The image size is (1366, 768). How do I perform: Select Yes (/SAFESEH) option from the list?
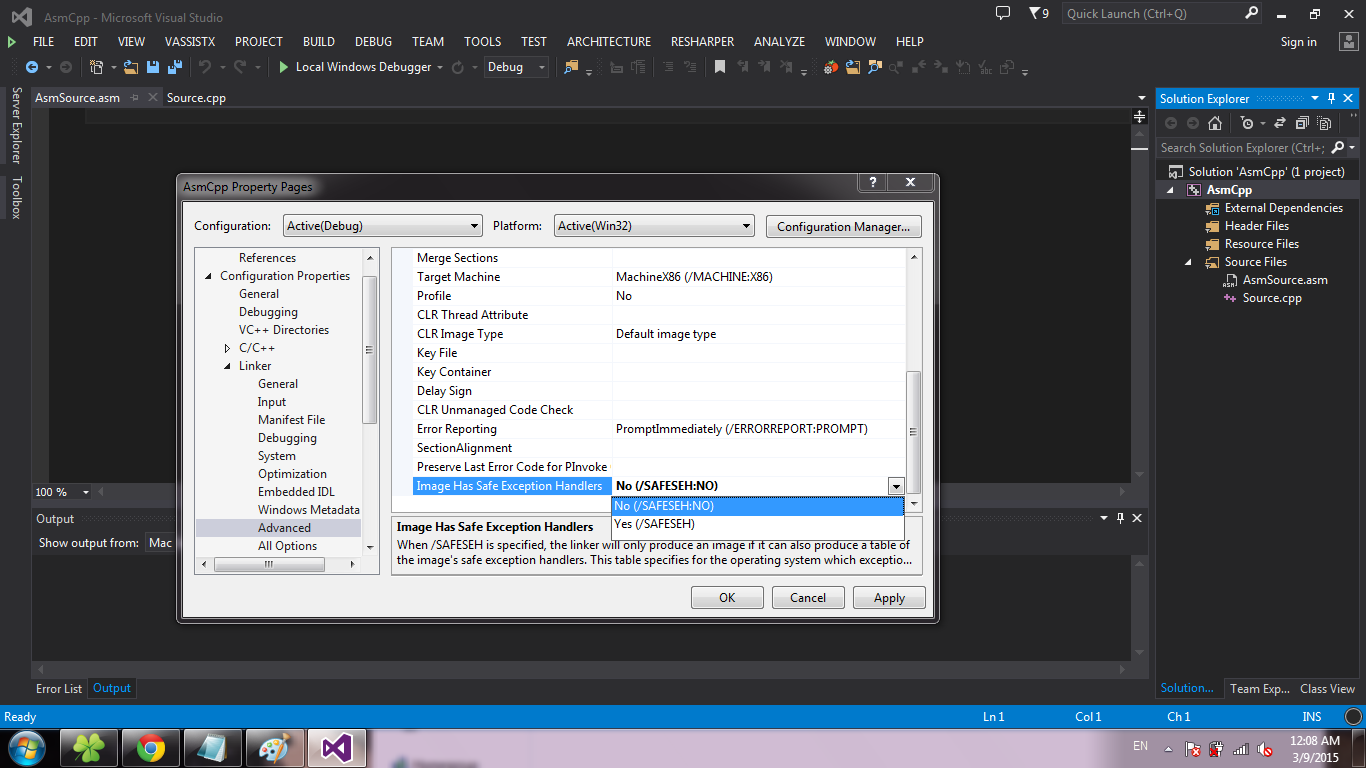(757, 524)
